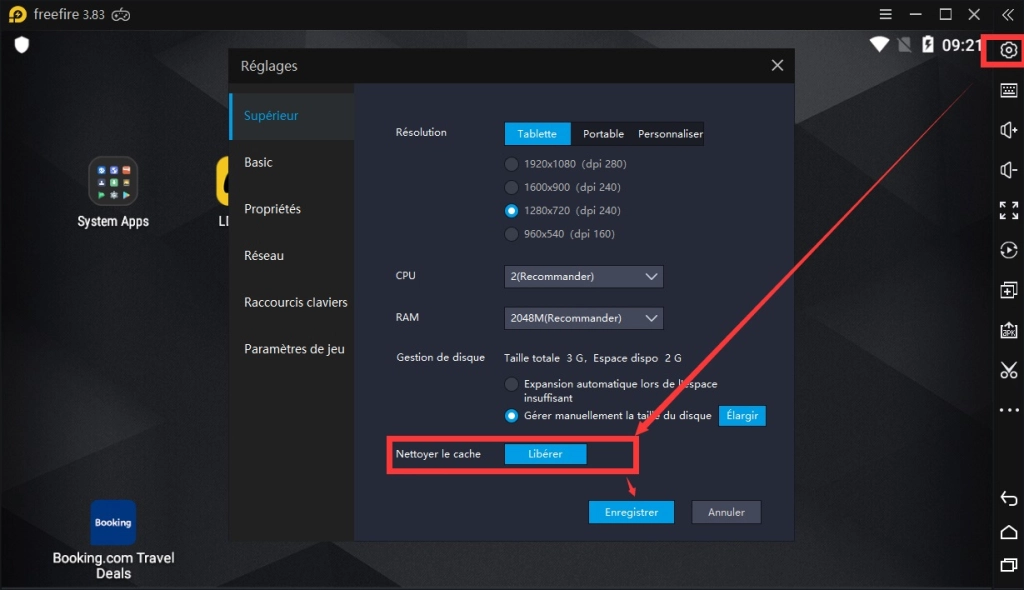Switch to Tablette resolution tab
The width and height of the screenshot is (1024, 590).
coord(537,134)
